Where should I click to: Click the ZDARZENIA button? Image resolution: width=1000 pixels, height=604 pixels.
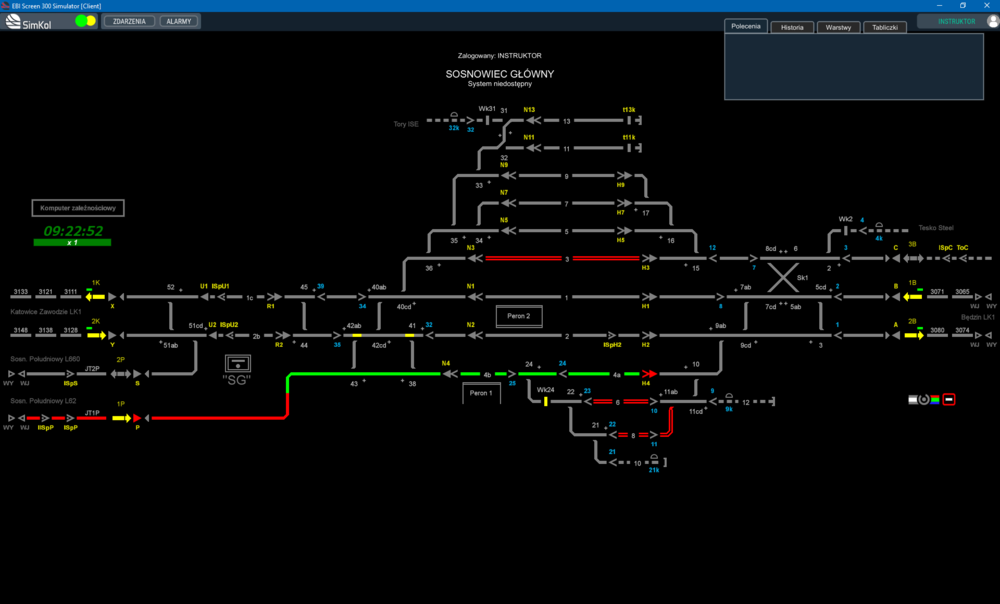pyautogui.click(x=129, y=21)
